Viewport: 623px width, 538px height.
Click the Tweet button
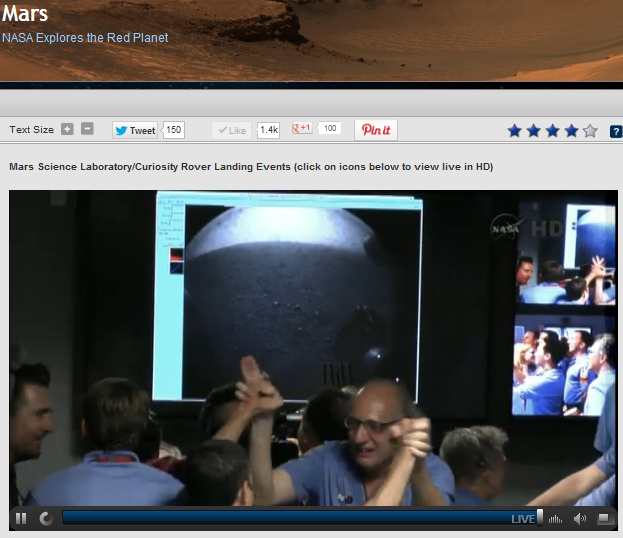point(135,130)
